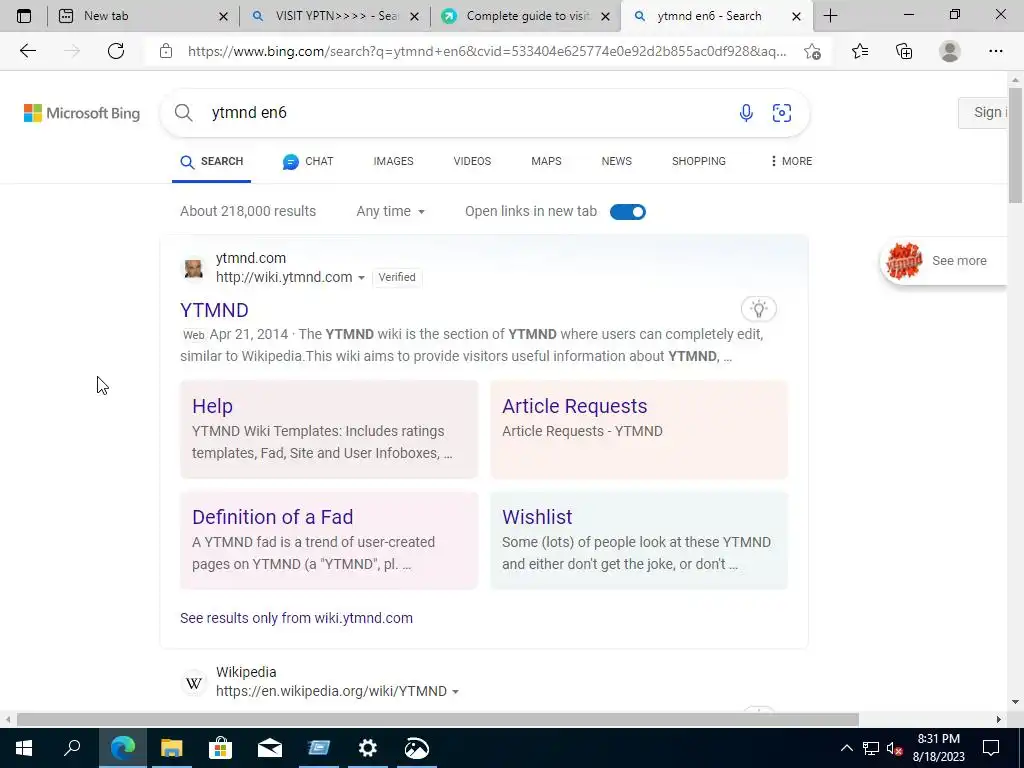Open the Settings gear in taskbar
Image resolution: width=1024 pixels, height=768 pixels.
[368, 748]
